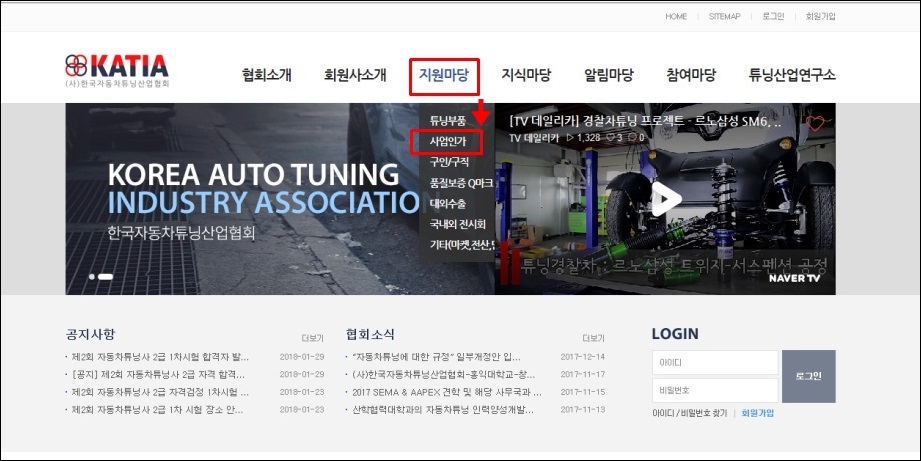Open the 지원마당 menu
Image resolution: width=921 pixels, height=461 pixels.
tap(444, 75)
